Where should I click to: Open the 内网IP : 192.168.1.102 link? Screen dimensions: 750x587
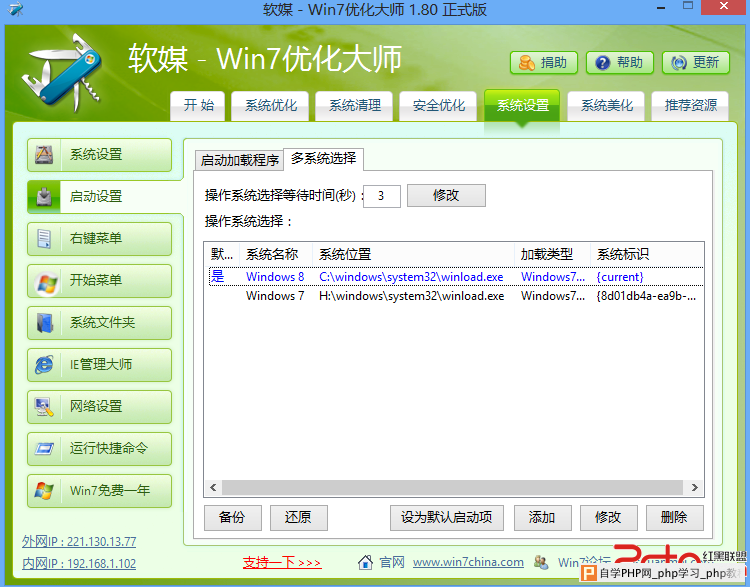pos(79,564)
